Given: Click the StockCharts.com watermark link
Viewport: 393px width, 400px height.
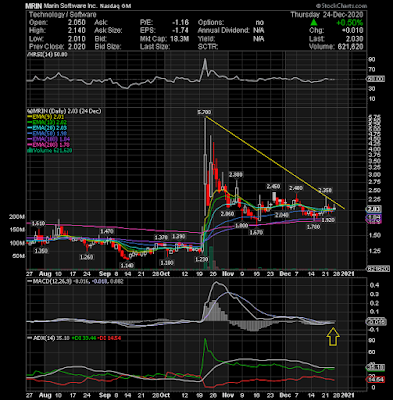Looking at the screenshot, I should tap(341, 6).
